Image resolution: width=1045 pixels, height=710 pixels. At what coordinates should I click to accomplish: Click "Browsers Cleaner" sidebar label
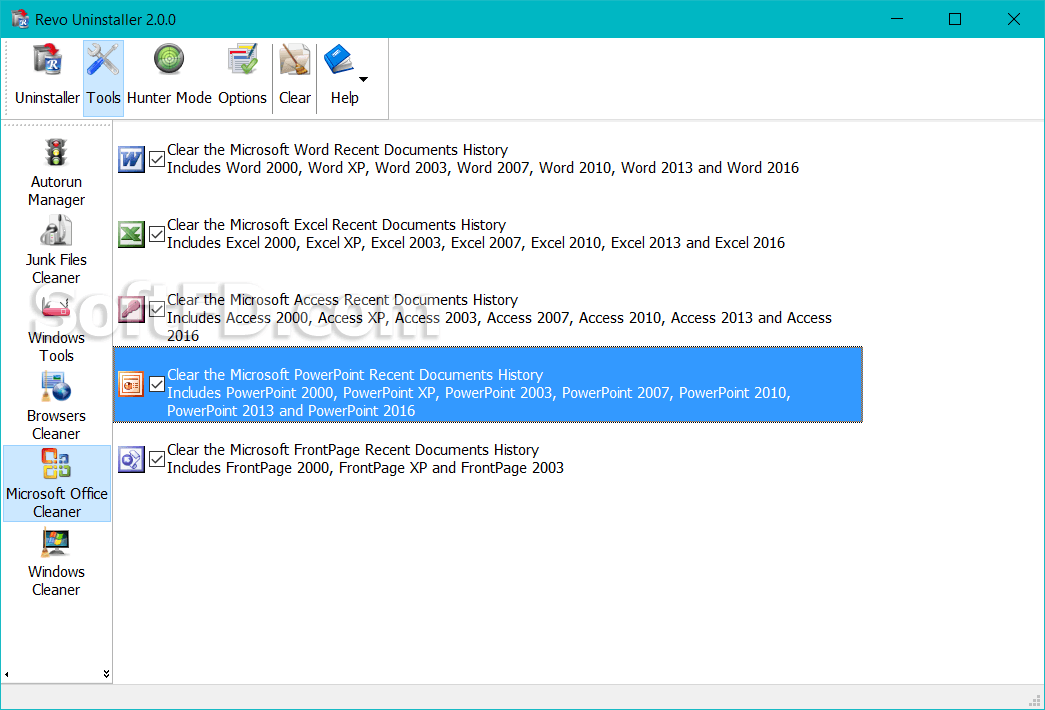coord(56,425)
